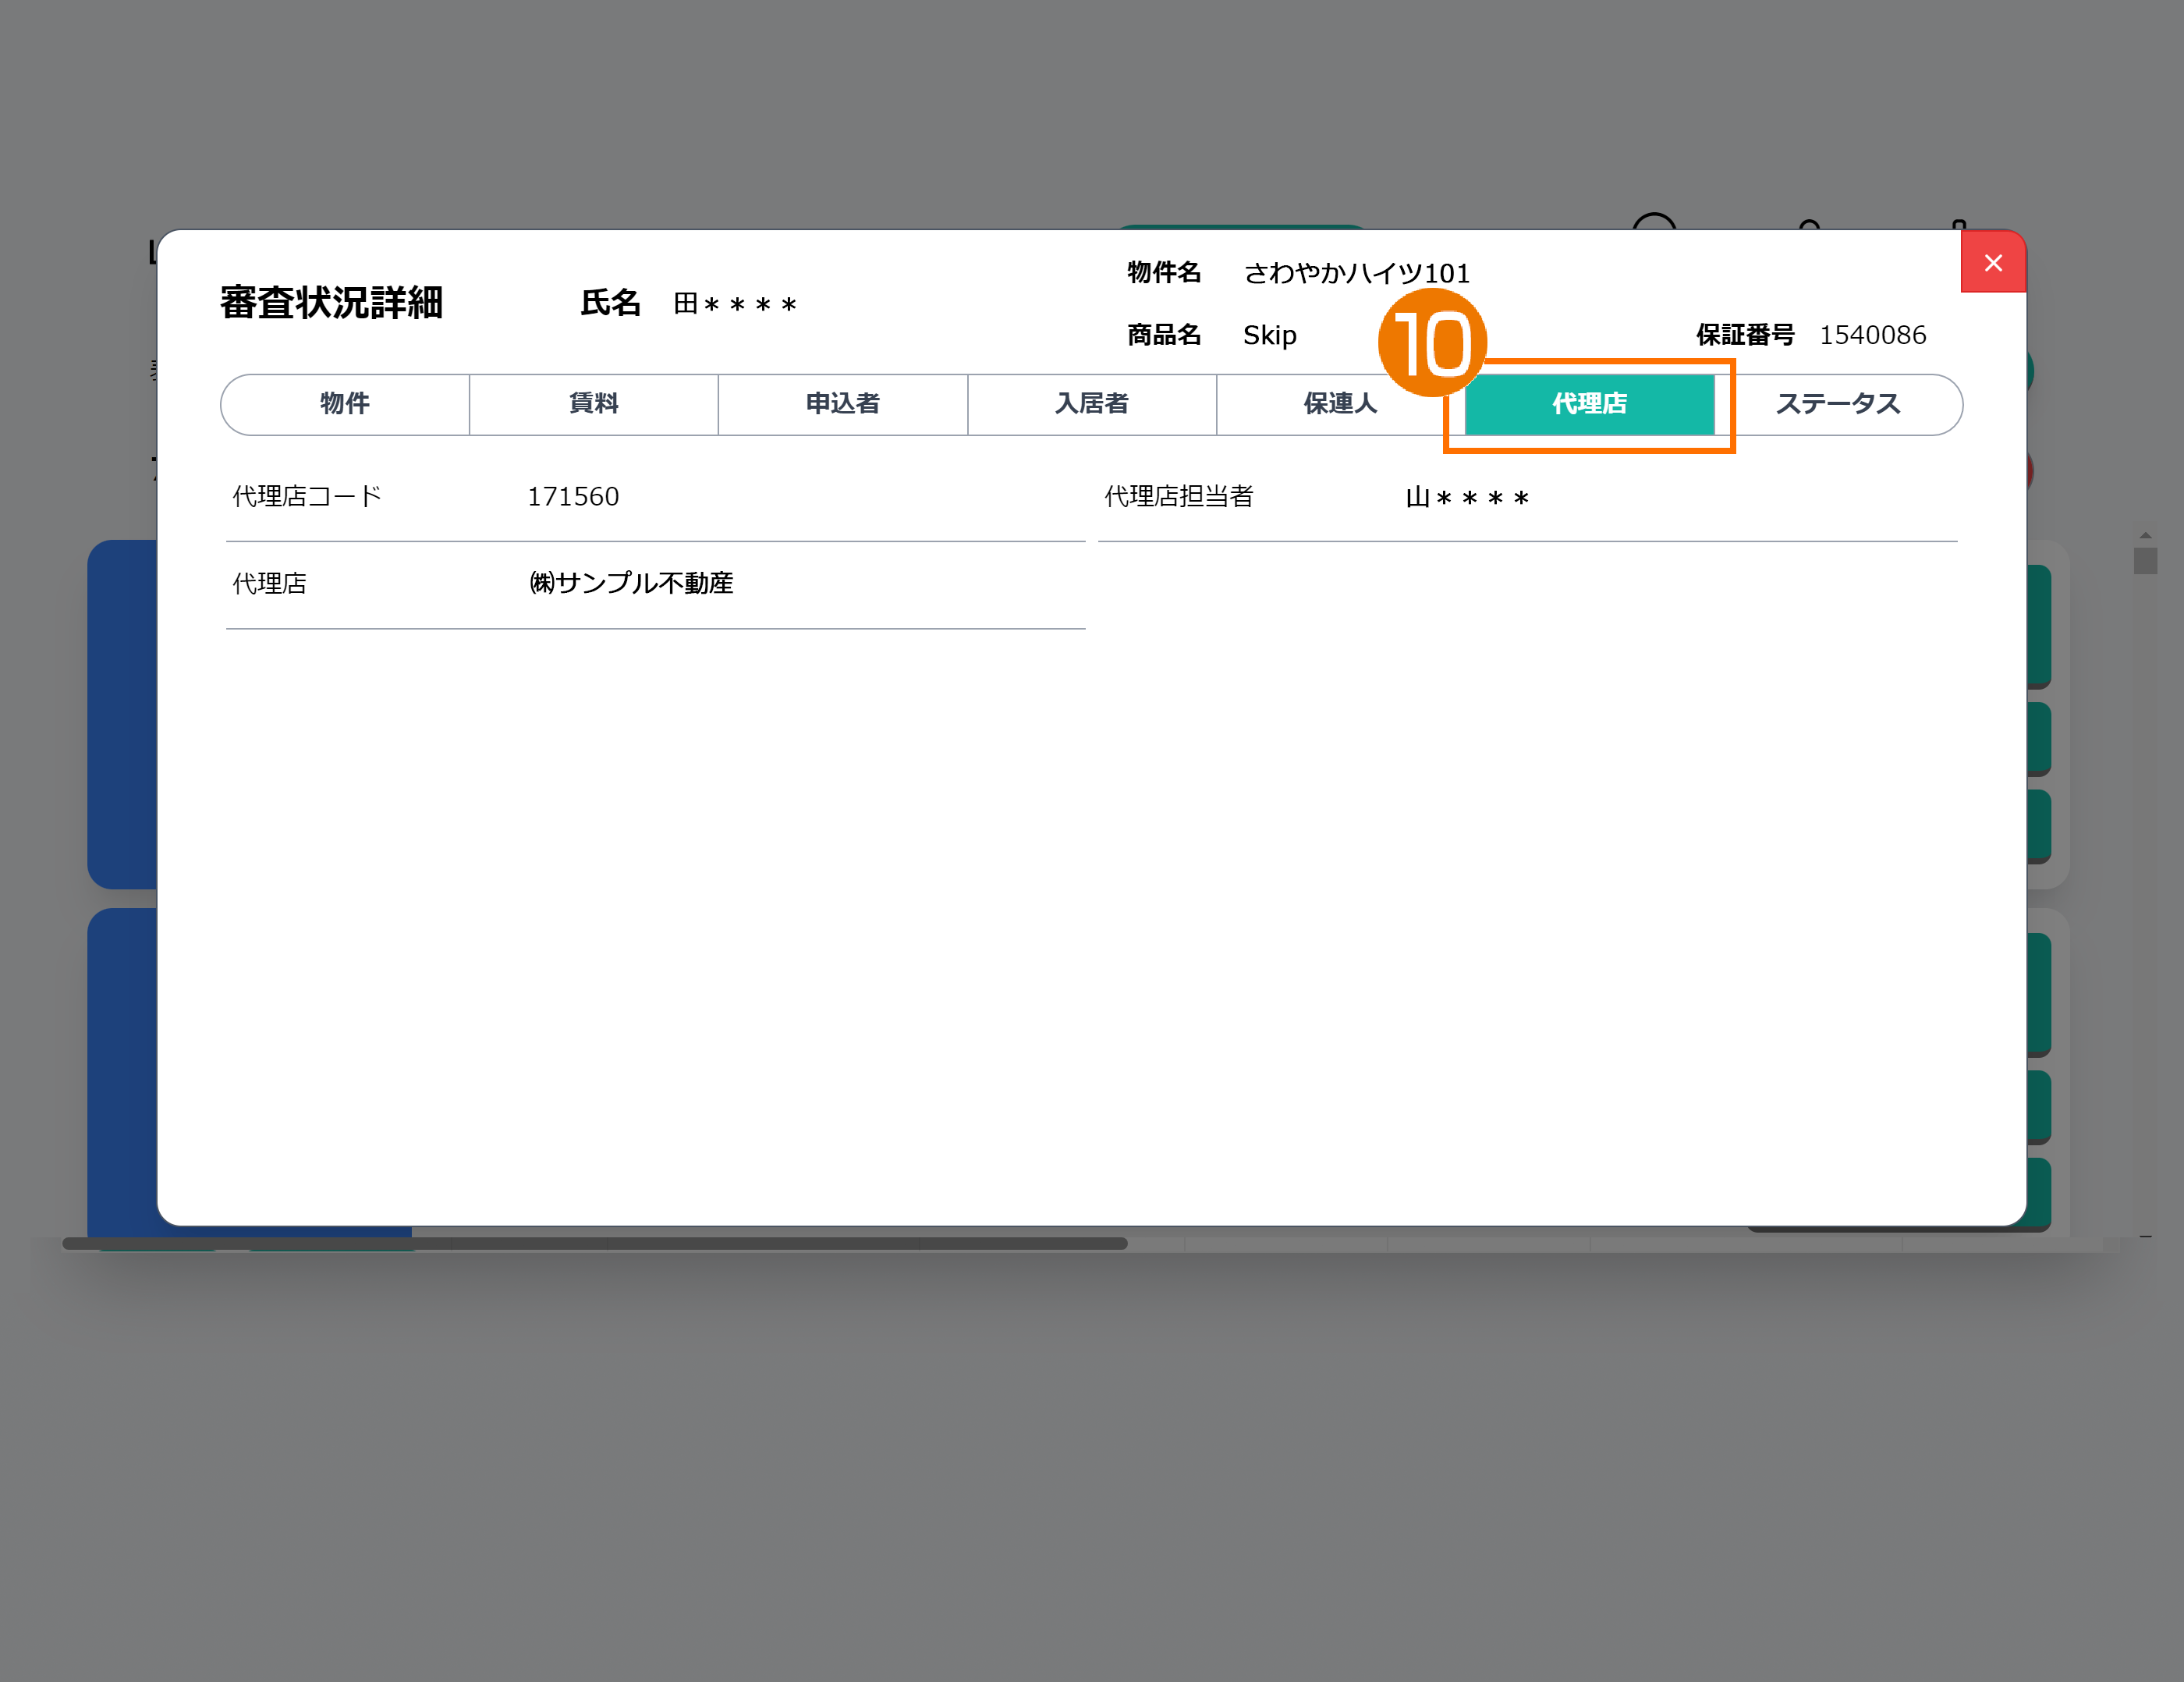
Task: Click the agency name ㈱サンプル不動産
Action: (631, 583)
